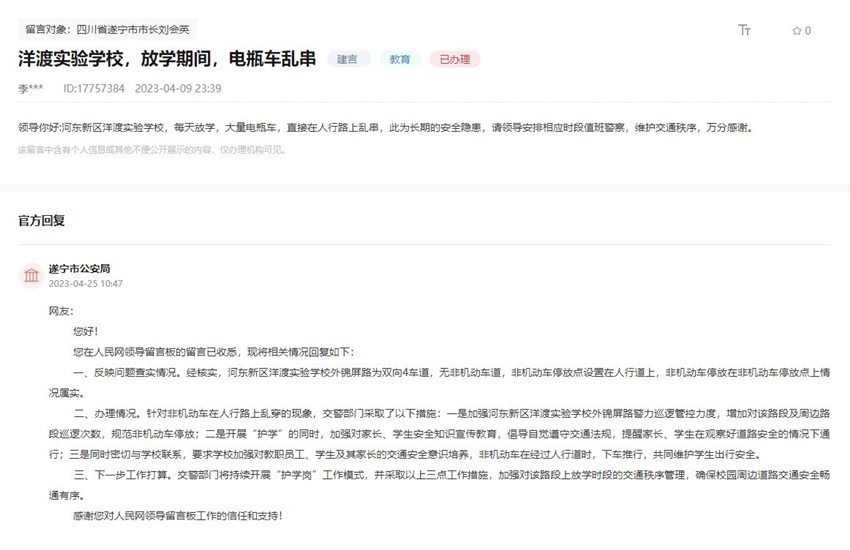Select the 教育 tag
Viewport: 850px width, 550px height.
[400, 59]
